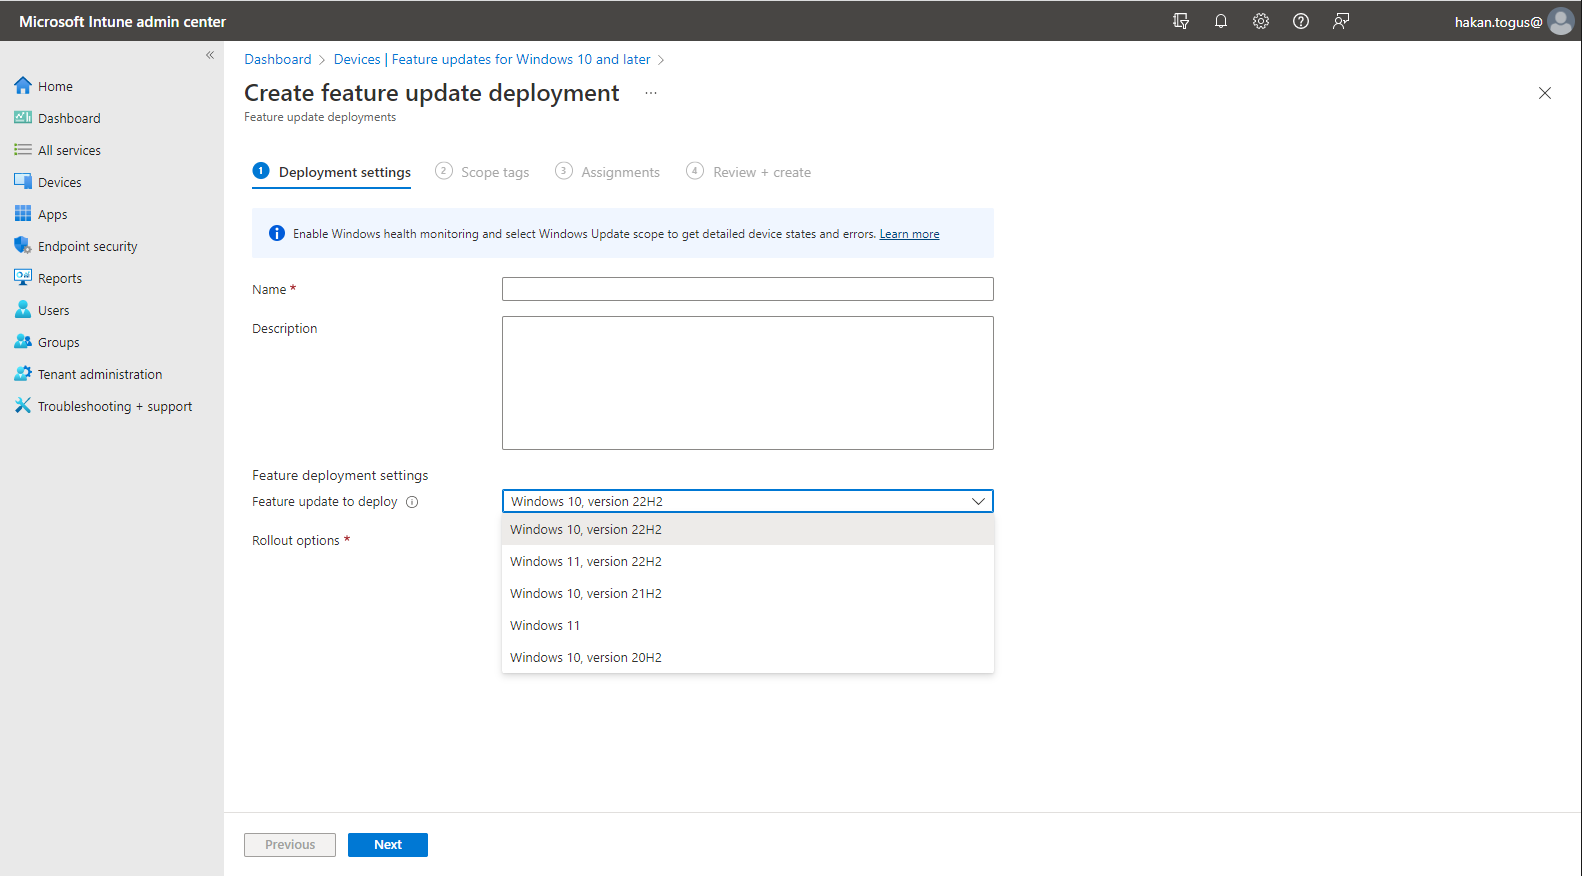This screenshot has width=1582, height=876.
Task: Switch to the Deployment settings tab
Action: pos(332,172)
